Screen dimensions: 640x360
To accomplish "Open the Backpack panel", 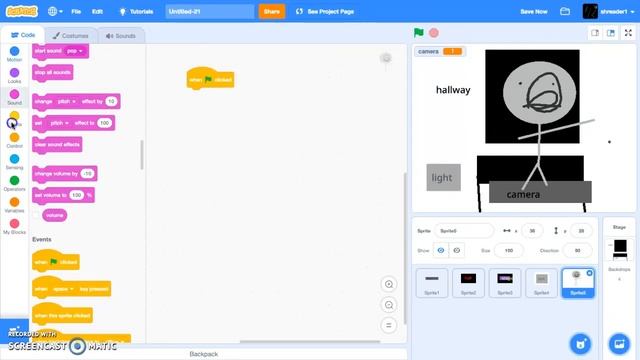I will click(x=204, y=354).
